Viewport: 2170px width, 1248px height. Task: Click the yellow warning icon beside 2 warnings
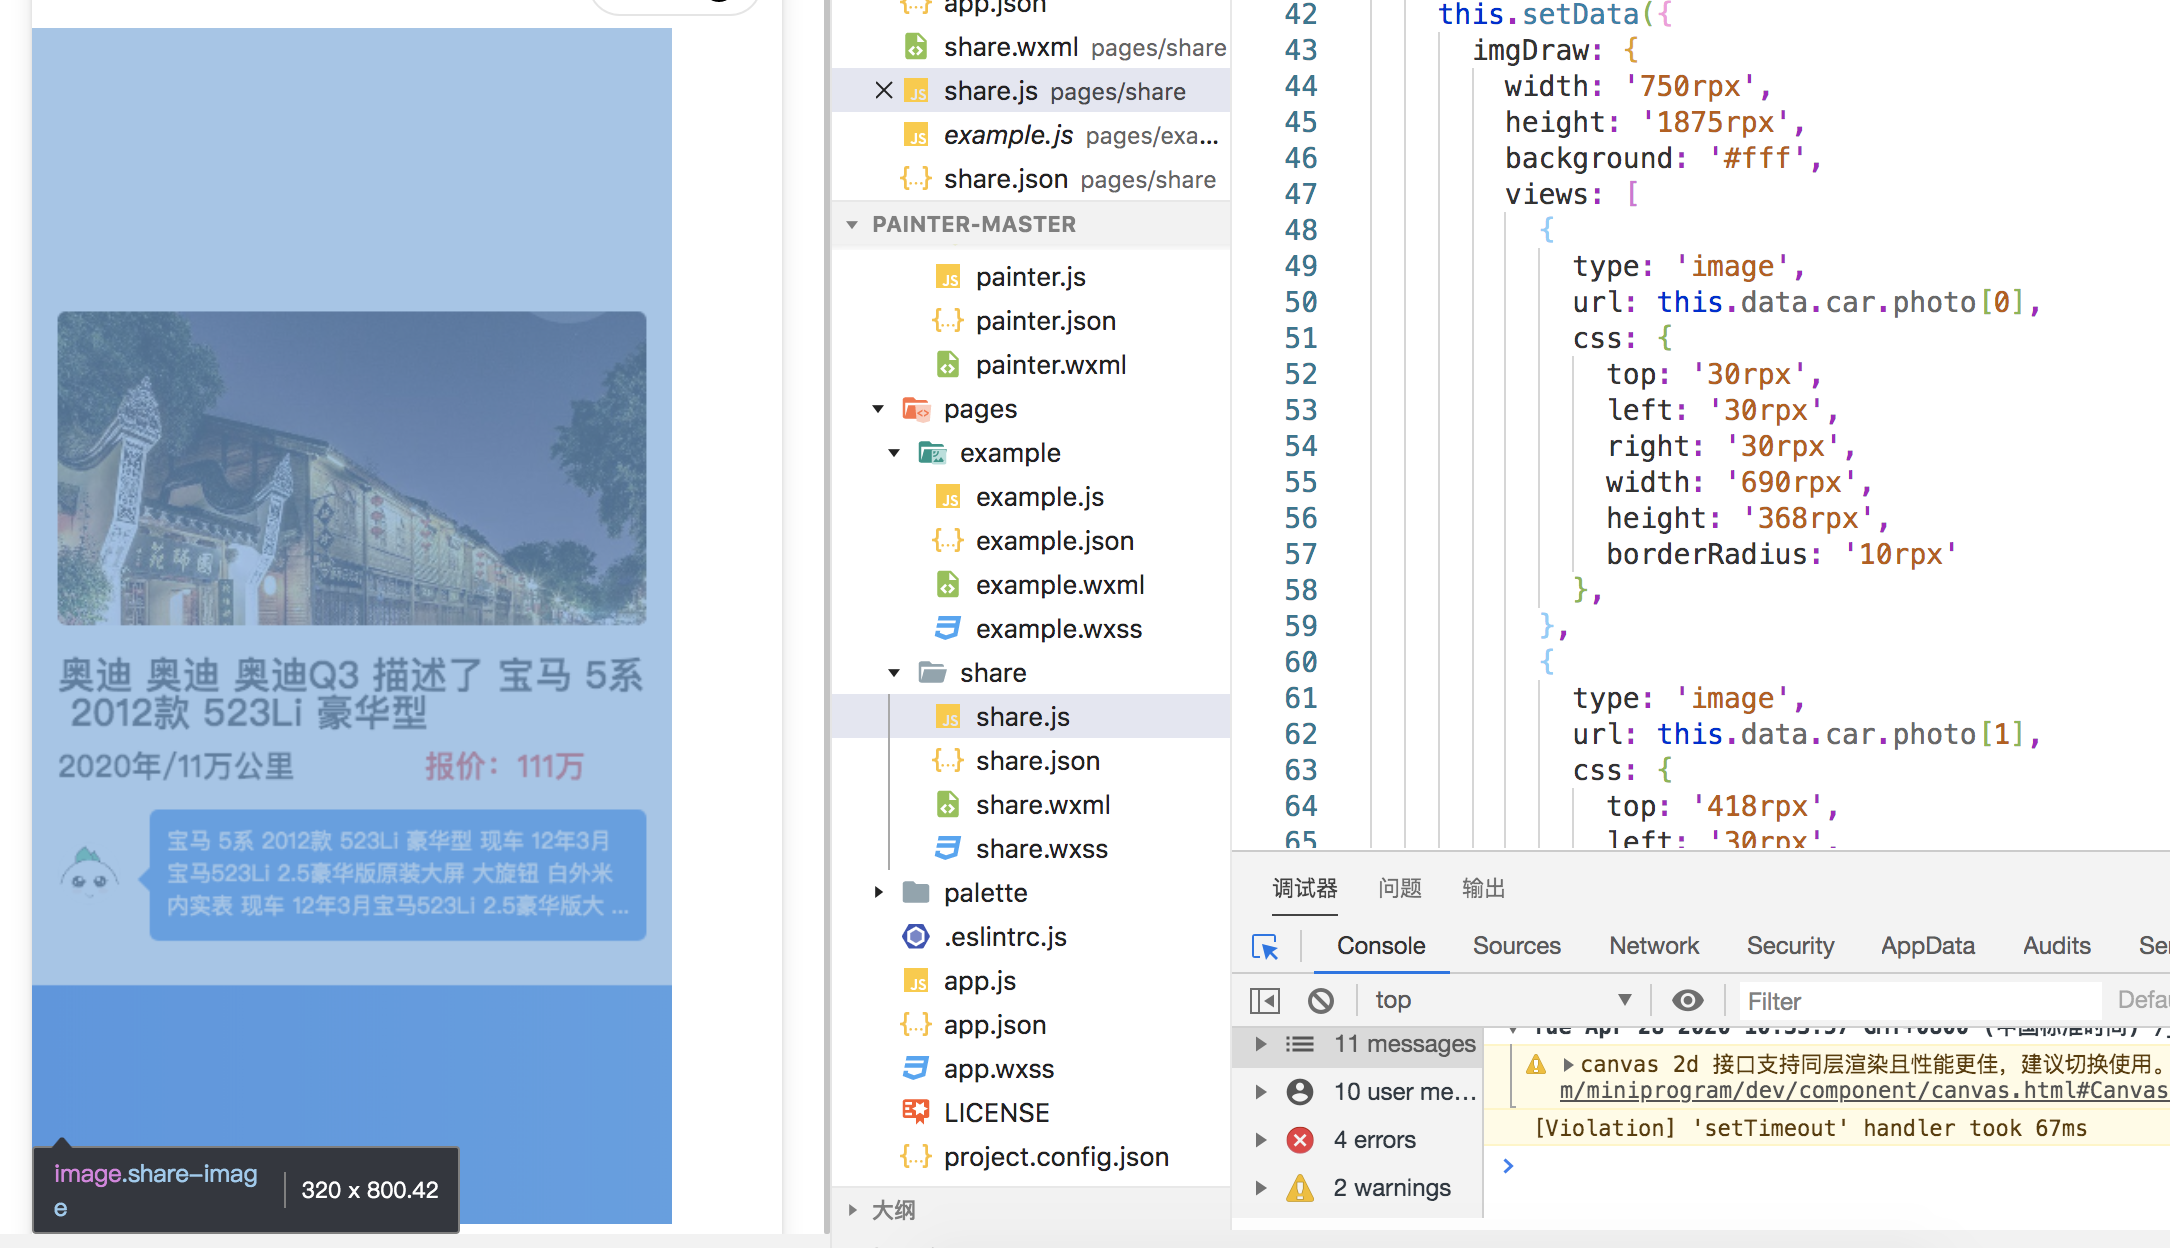coord(1300,1188)
